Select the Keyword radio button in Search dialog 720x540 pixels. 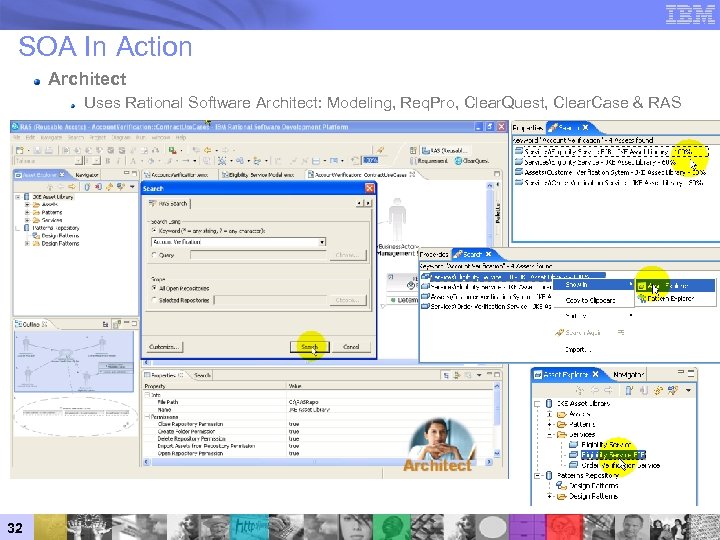point(154,231)
